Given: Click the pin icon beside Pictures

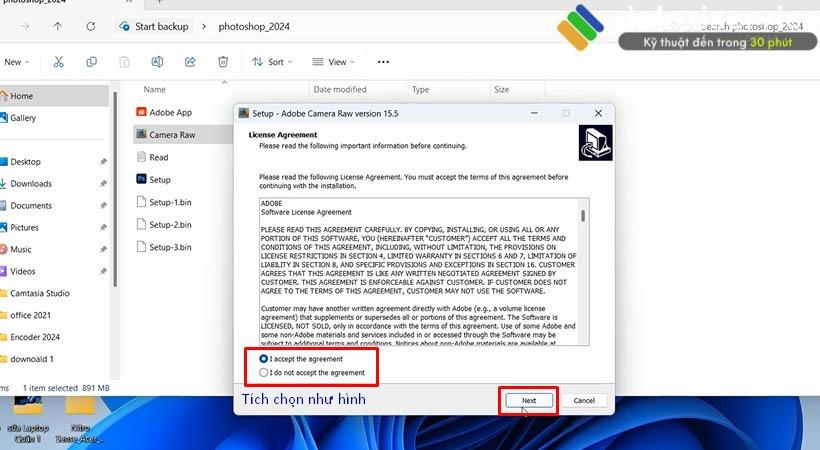Looking at the screenshot, I should coord(103,228).
